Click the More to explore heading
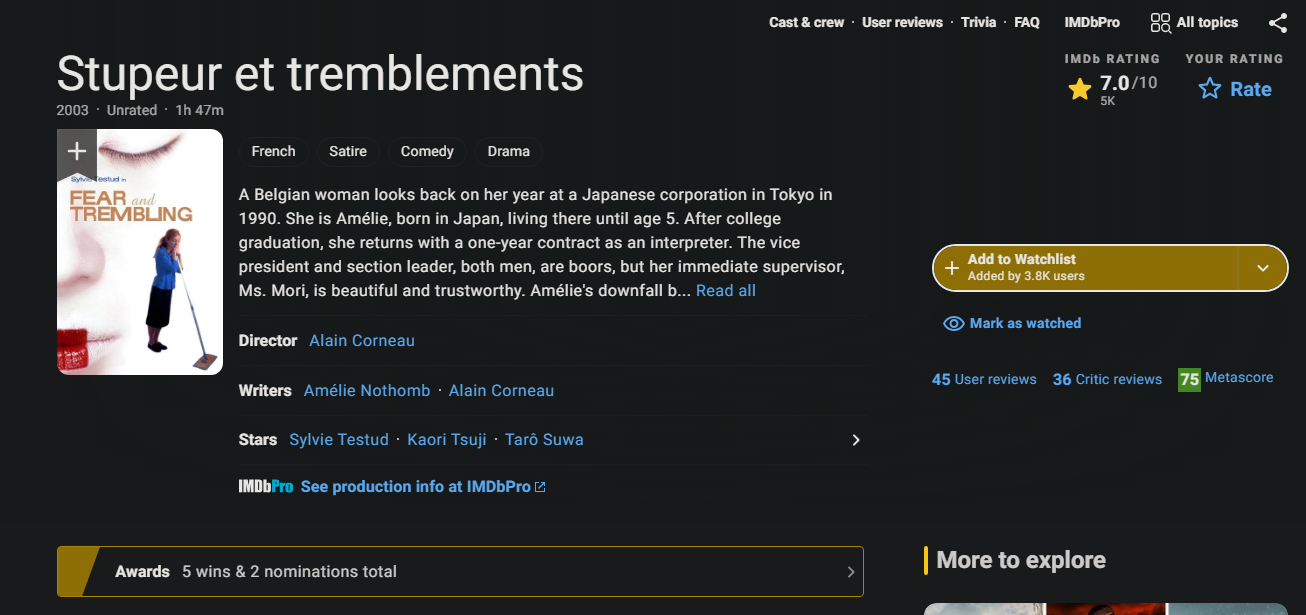Screen dimensions: 1306x615 1021,560
